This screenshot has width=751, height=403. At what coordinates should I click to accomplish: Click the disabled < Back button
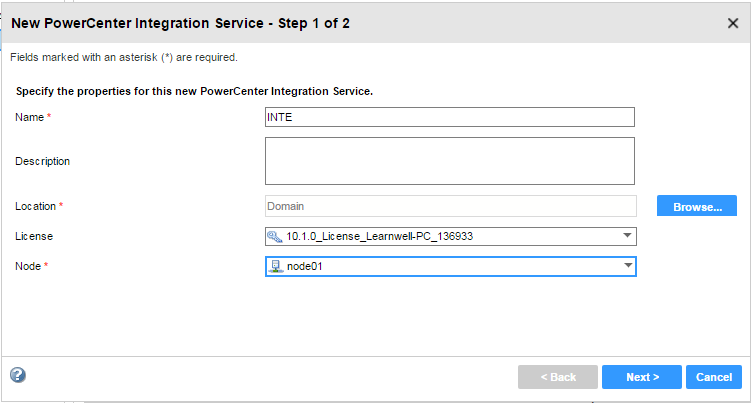tap(558, 377)
